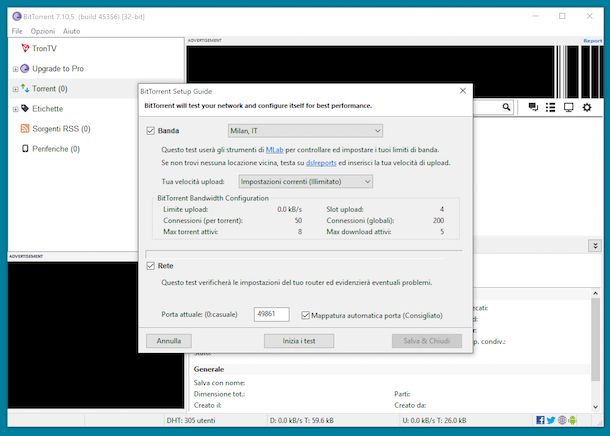
Task: Collapse the detail pane chevron button
Action: pyautogui.click(x=595, y=246)
